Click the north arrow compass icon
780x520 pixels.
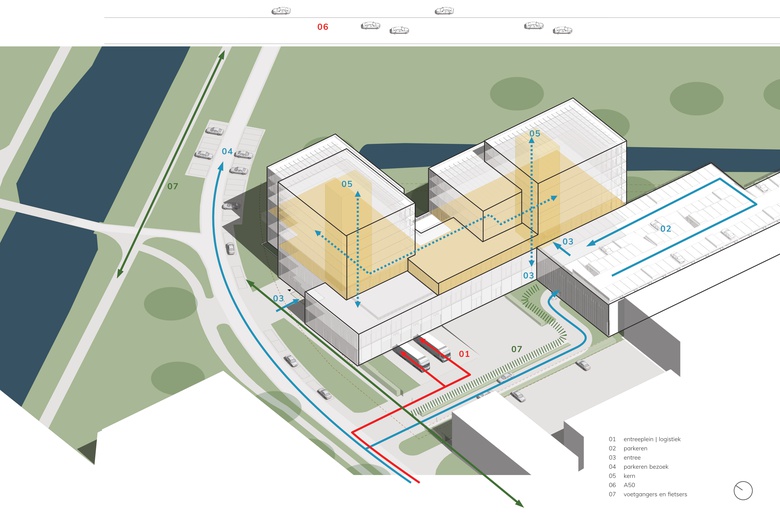click(x=743, y=490)
